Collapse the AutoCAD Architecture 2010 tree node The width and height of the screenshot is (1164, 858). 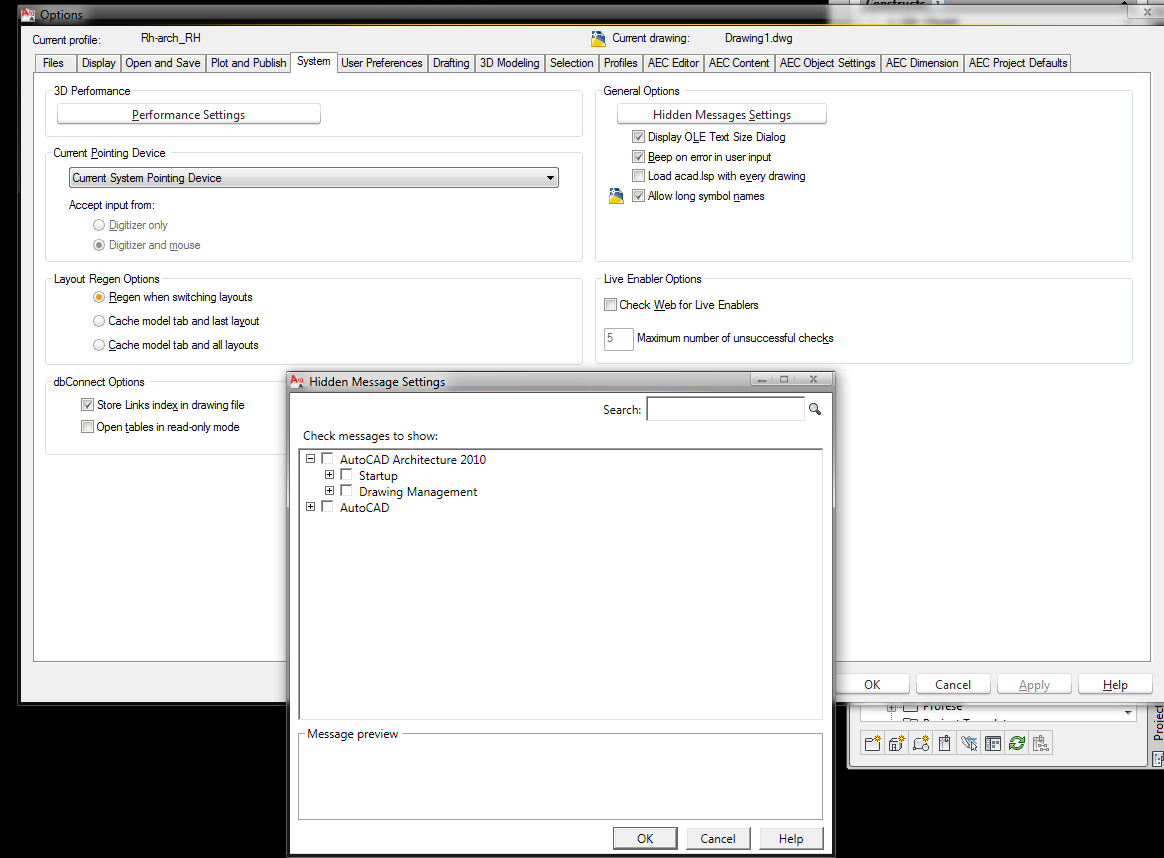[x=310, y=459]
